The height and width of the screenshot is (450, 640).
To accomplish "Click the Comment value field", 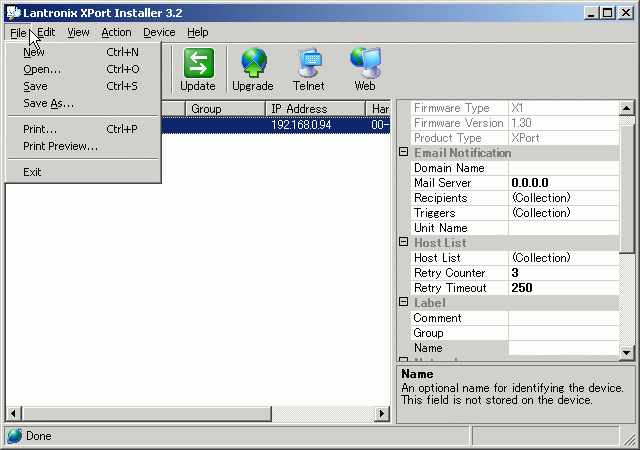I will click(564, 318).
